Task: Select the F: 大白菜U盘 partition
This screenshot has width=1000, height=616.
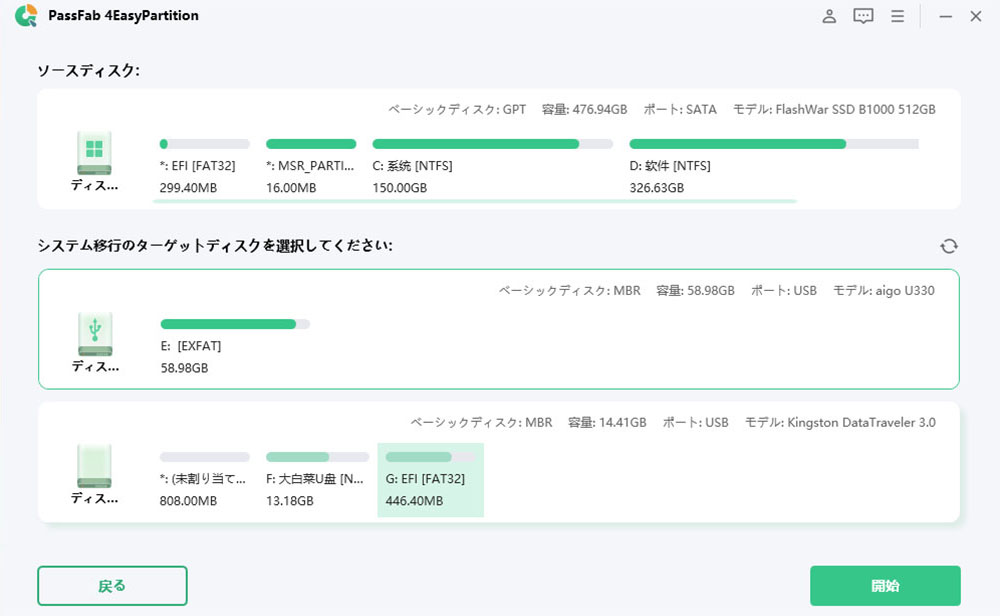Action: point(310,480)
